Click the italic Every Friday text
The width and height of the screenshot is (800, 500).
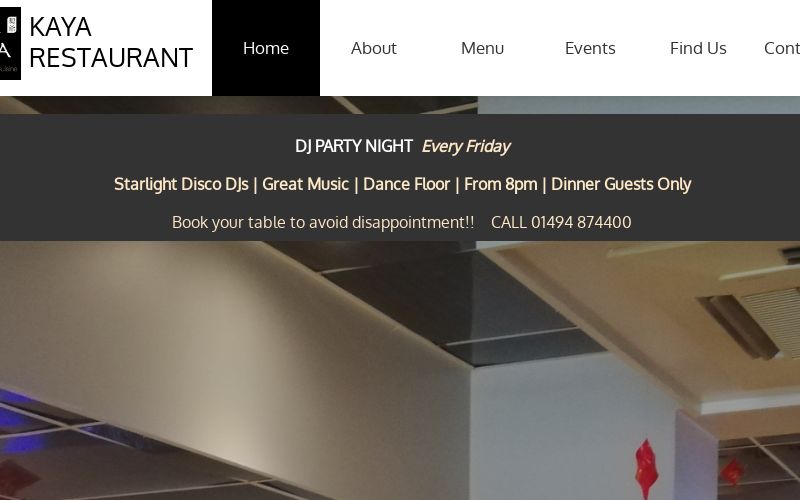pyautogui.click(x=466, y=146)
